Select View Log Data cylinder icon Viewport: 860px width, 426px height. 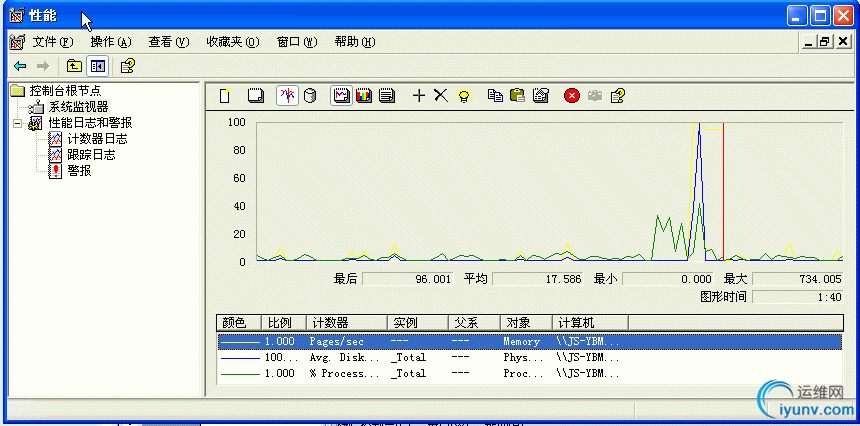310,96
